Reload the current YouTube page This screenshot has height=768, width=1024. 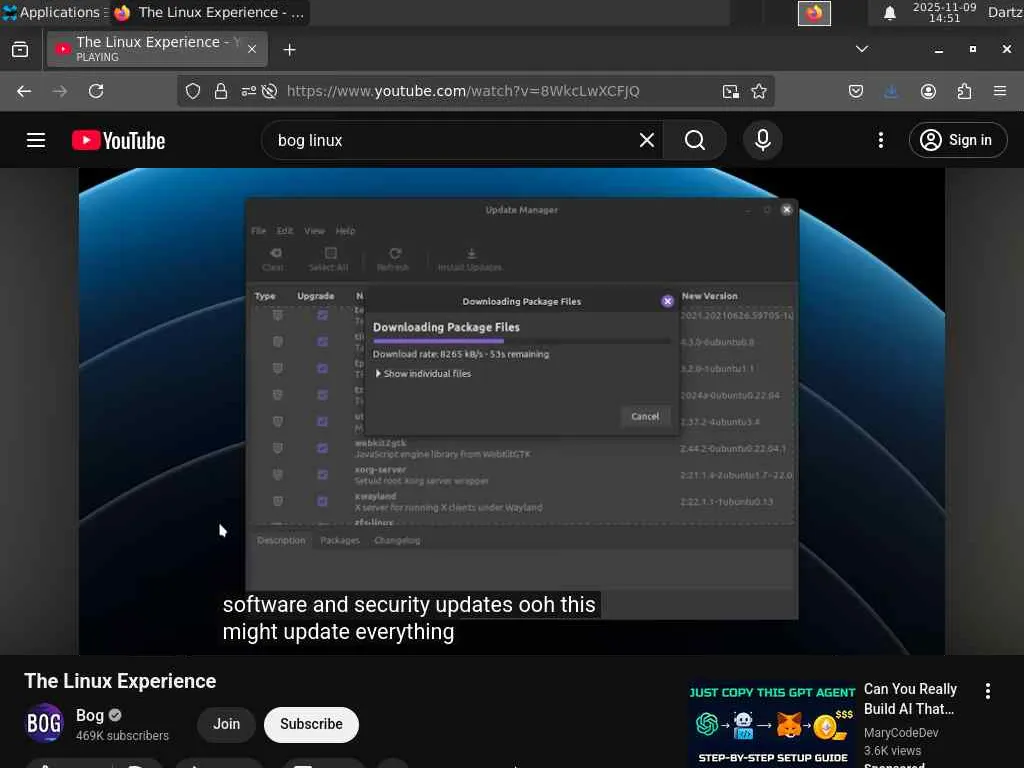point(96,91)
